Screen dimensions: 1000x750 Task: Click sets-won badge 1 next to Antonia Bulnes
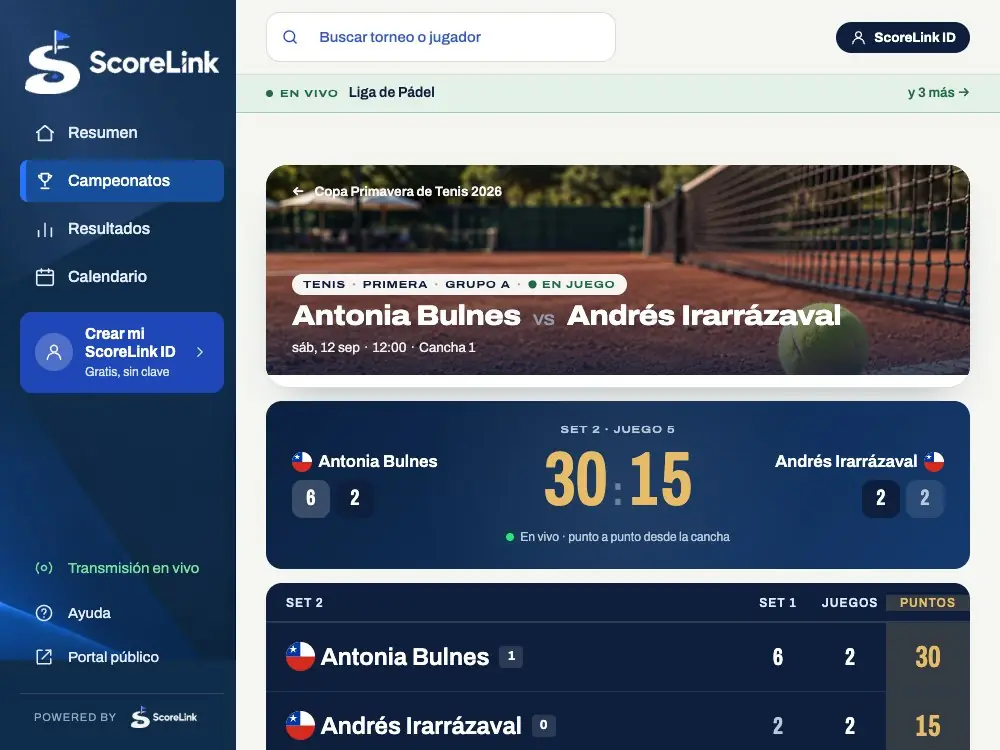tap(511, 656)
